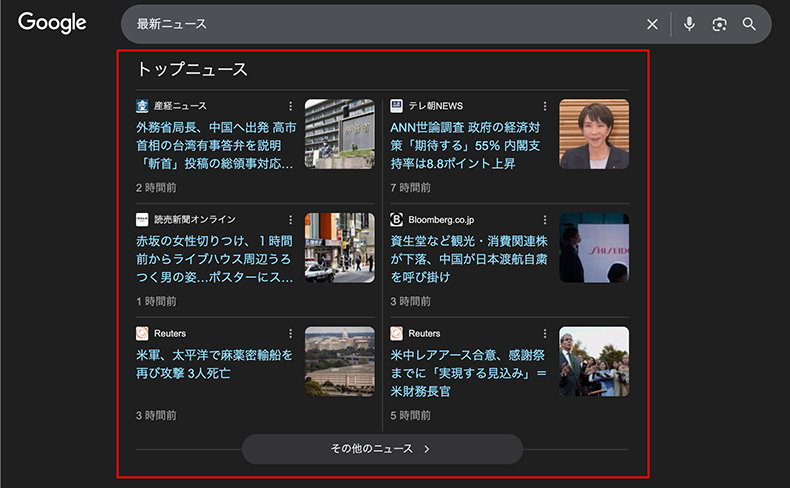Screen dimensions: 790x488
Task: Click the テレ朝NEWS source icon
Action: (x=397, y=106)
